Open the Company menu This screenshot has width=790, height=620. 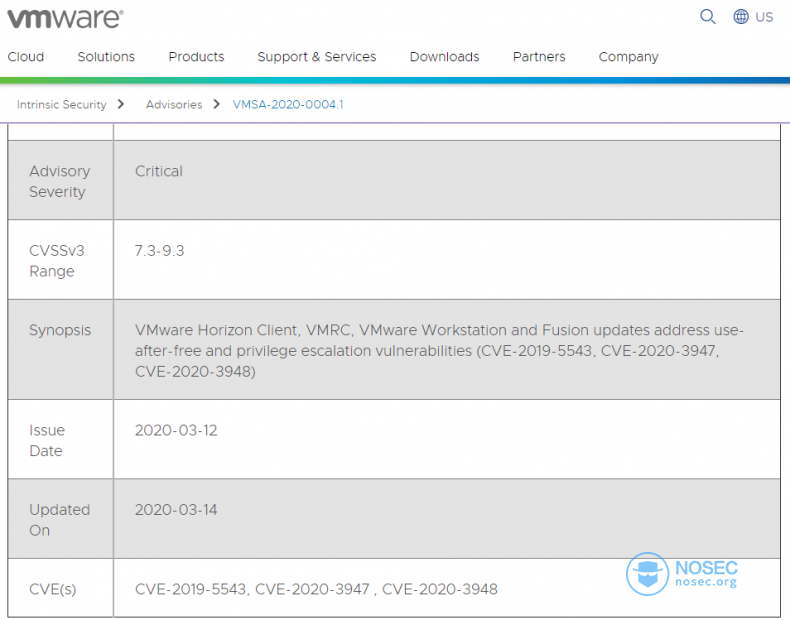(x=628, y=57)
